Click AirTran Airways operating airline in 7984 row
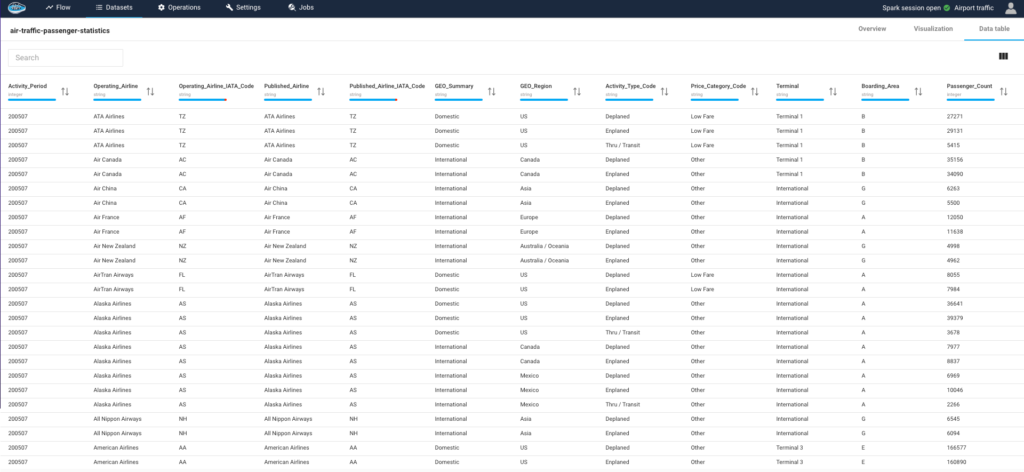The width and height of the screenshot is (1024, 472). click(x=114, y=289)
